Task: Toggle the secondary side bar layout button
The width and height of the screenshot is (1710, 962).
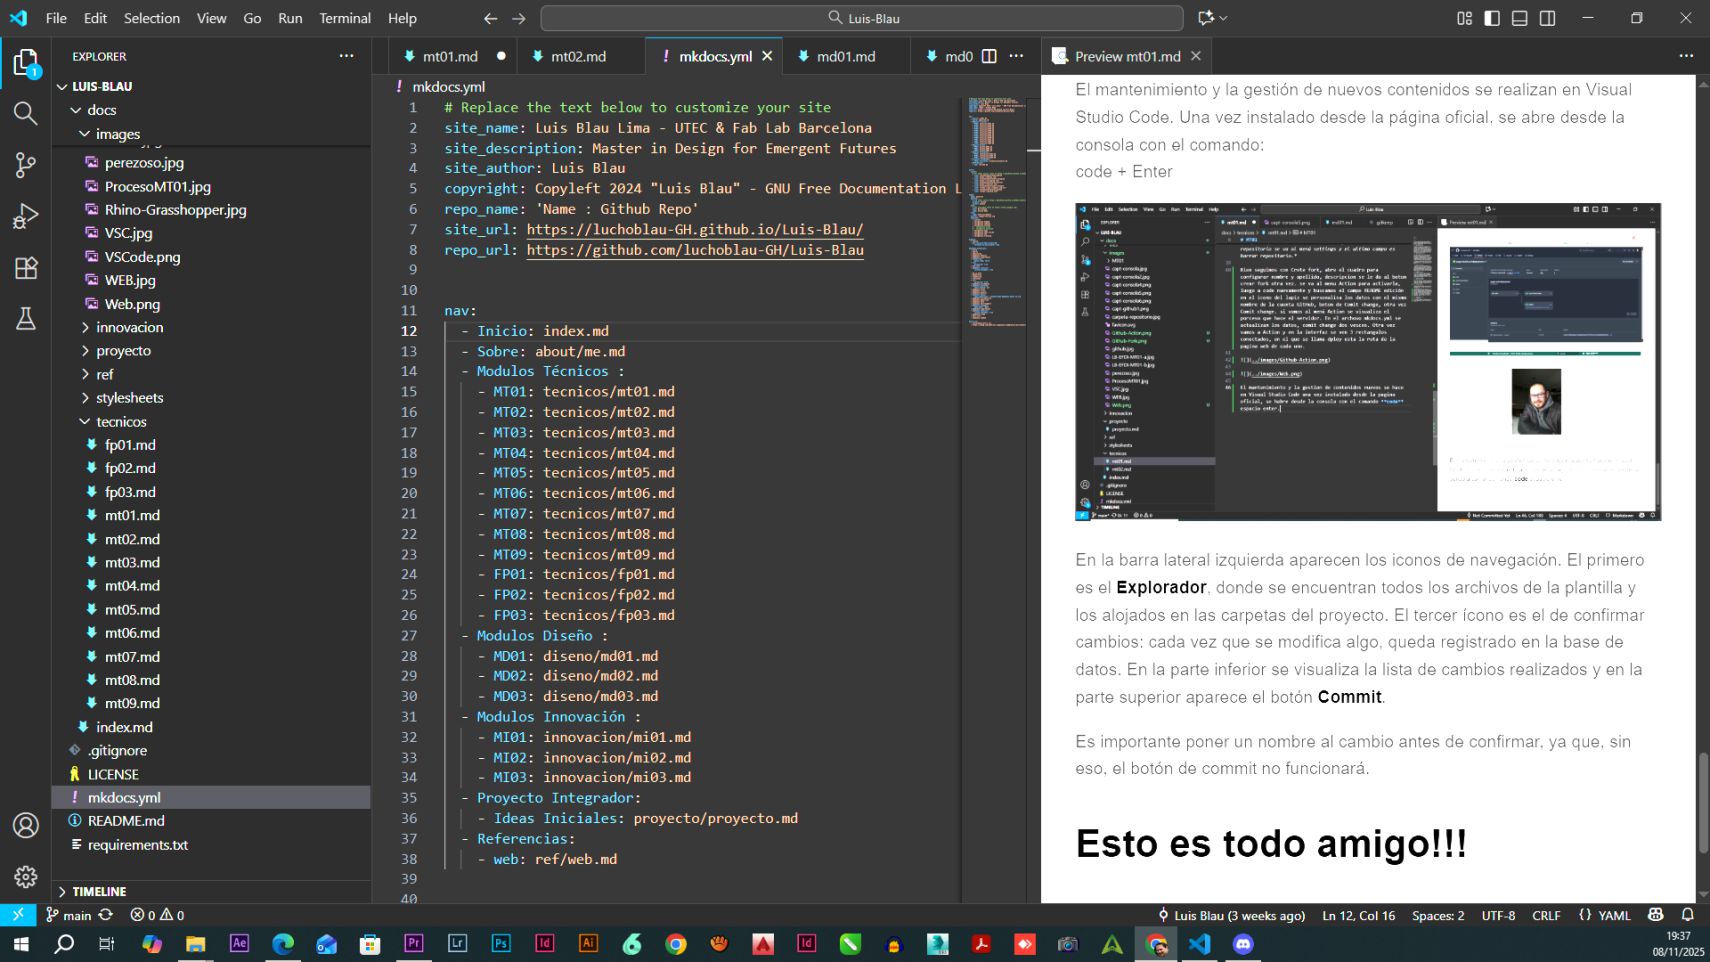Action: tap(1547, 18)
